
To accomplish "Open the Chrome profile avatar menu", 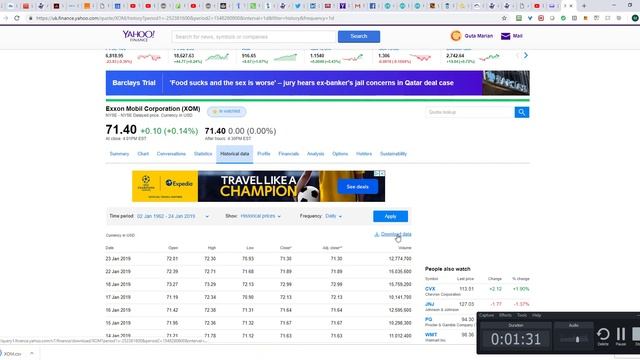I will pyautogui.click(x=635, y=18).
